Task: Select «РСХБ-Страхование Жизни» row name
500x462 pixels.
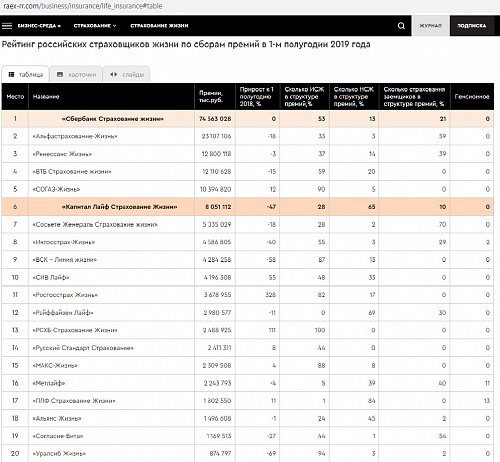Action: click(75, 330)
